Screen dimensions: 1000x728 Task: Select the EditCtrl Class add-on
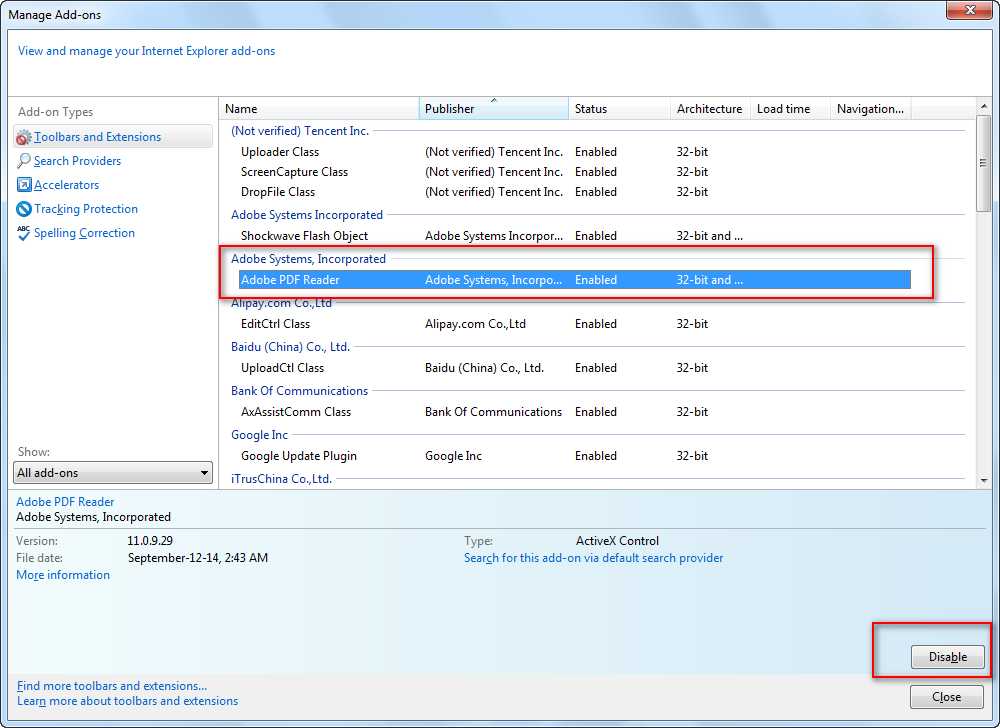click(575, 324)
